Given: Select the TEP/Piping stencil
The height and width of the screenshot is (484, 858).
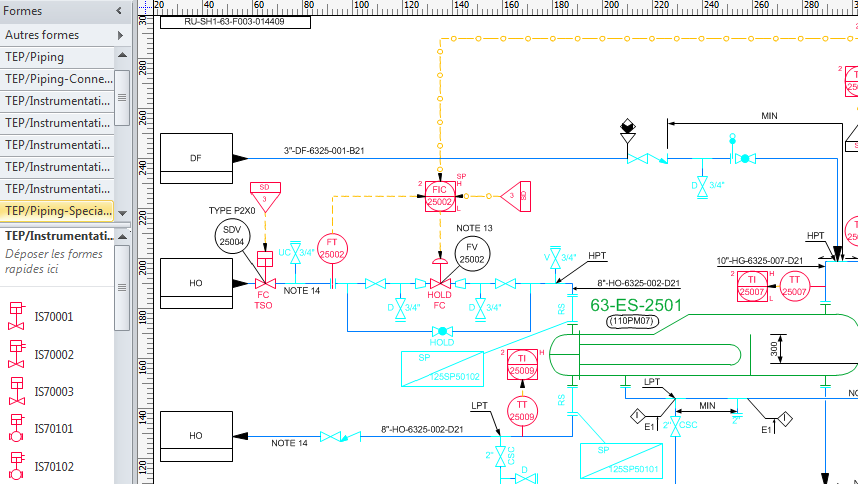Looking at the screenshot, I should point(57,57).
